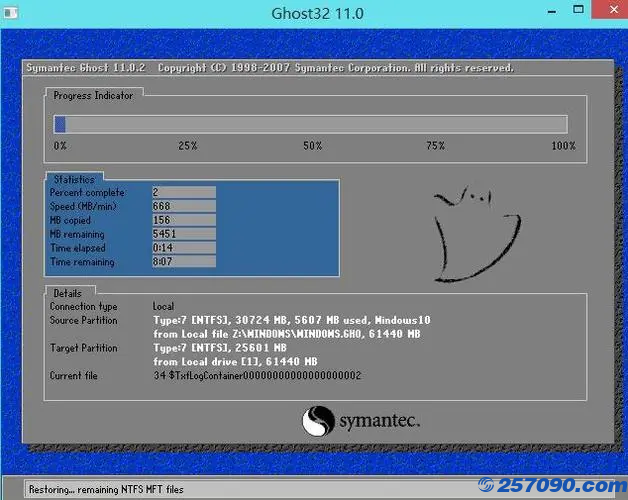The height and width of the screenshot is (500, 628).
Task: Click the 'Current file' label
Action: click(x=73, y=376)
